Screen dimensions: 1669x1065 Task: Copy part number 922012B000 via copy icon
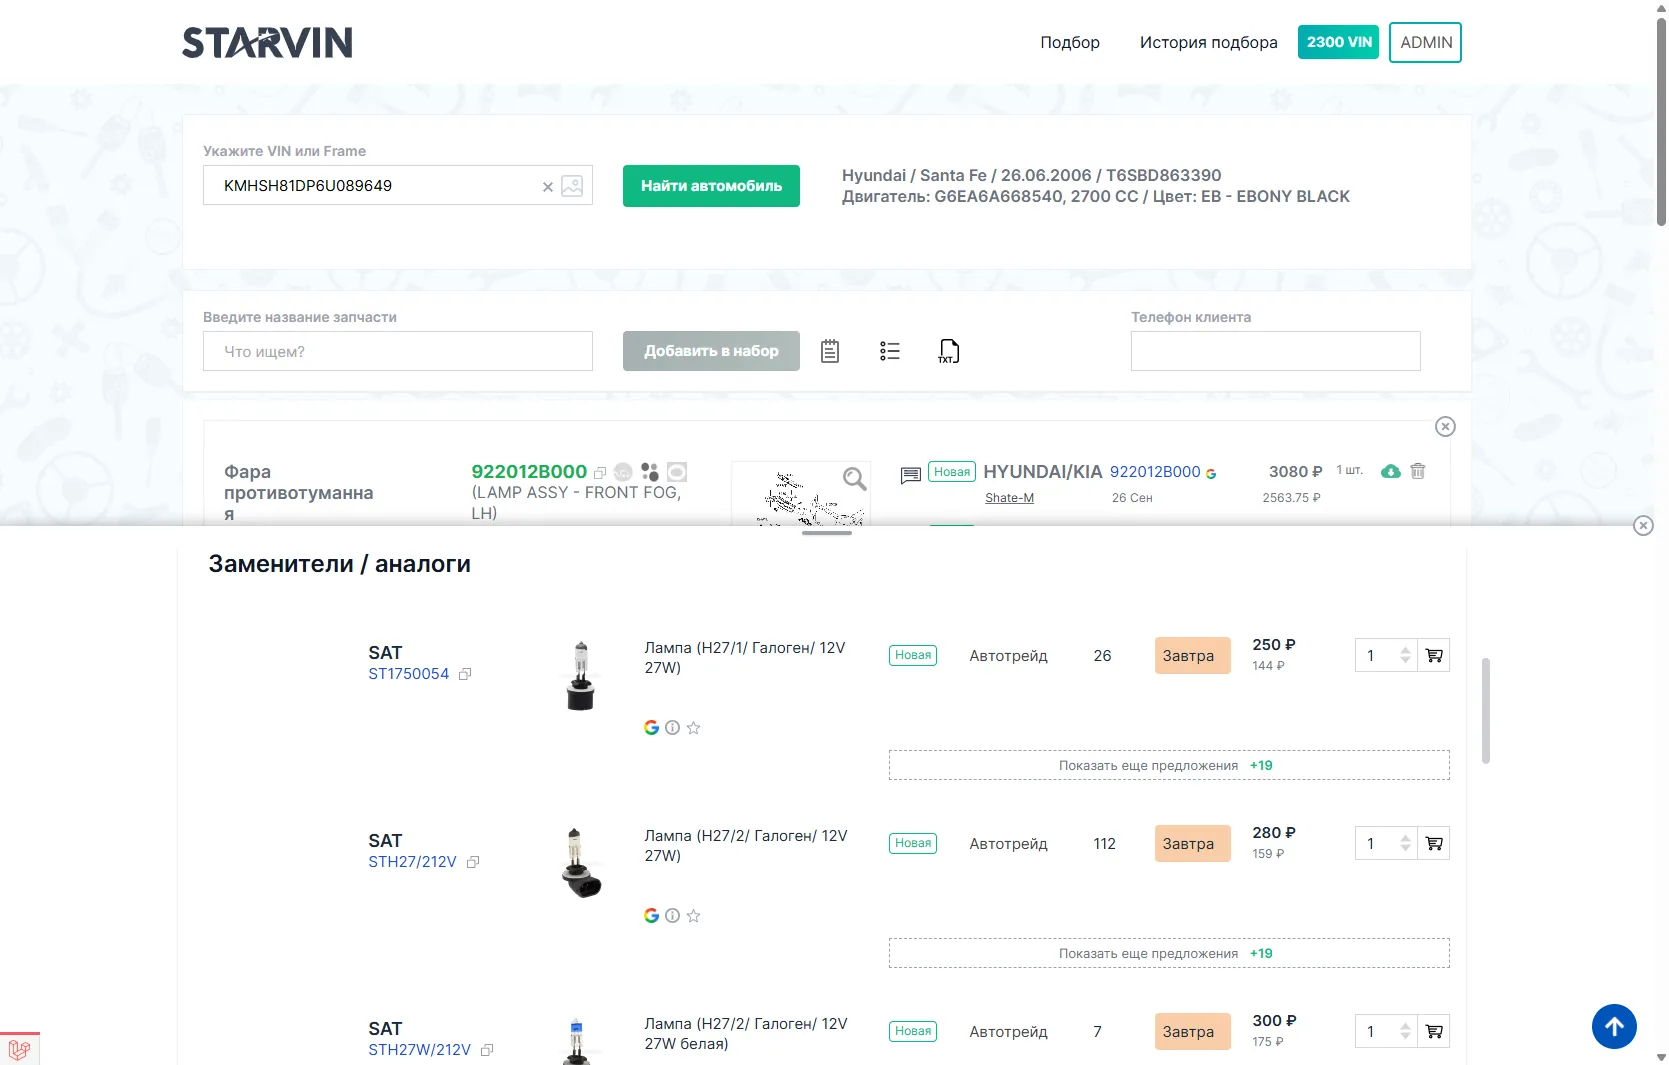tap(600, 473)
